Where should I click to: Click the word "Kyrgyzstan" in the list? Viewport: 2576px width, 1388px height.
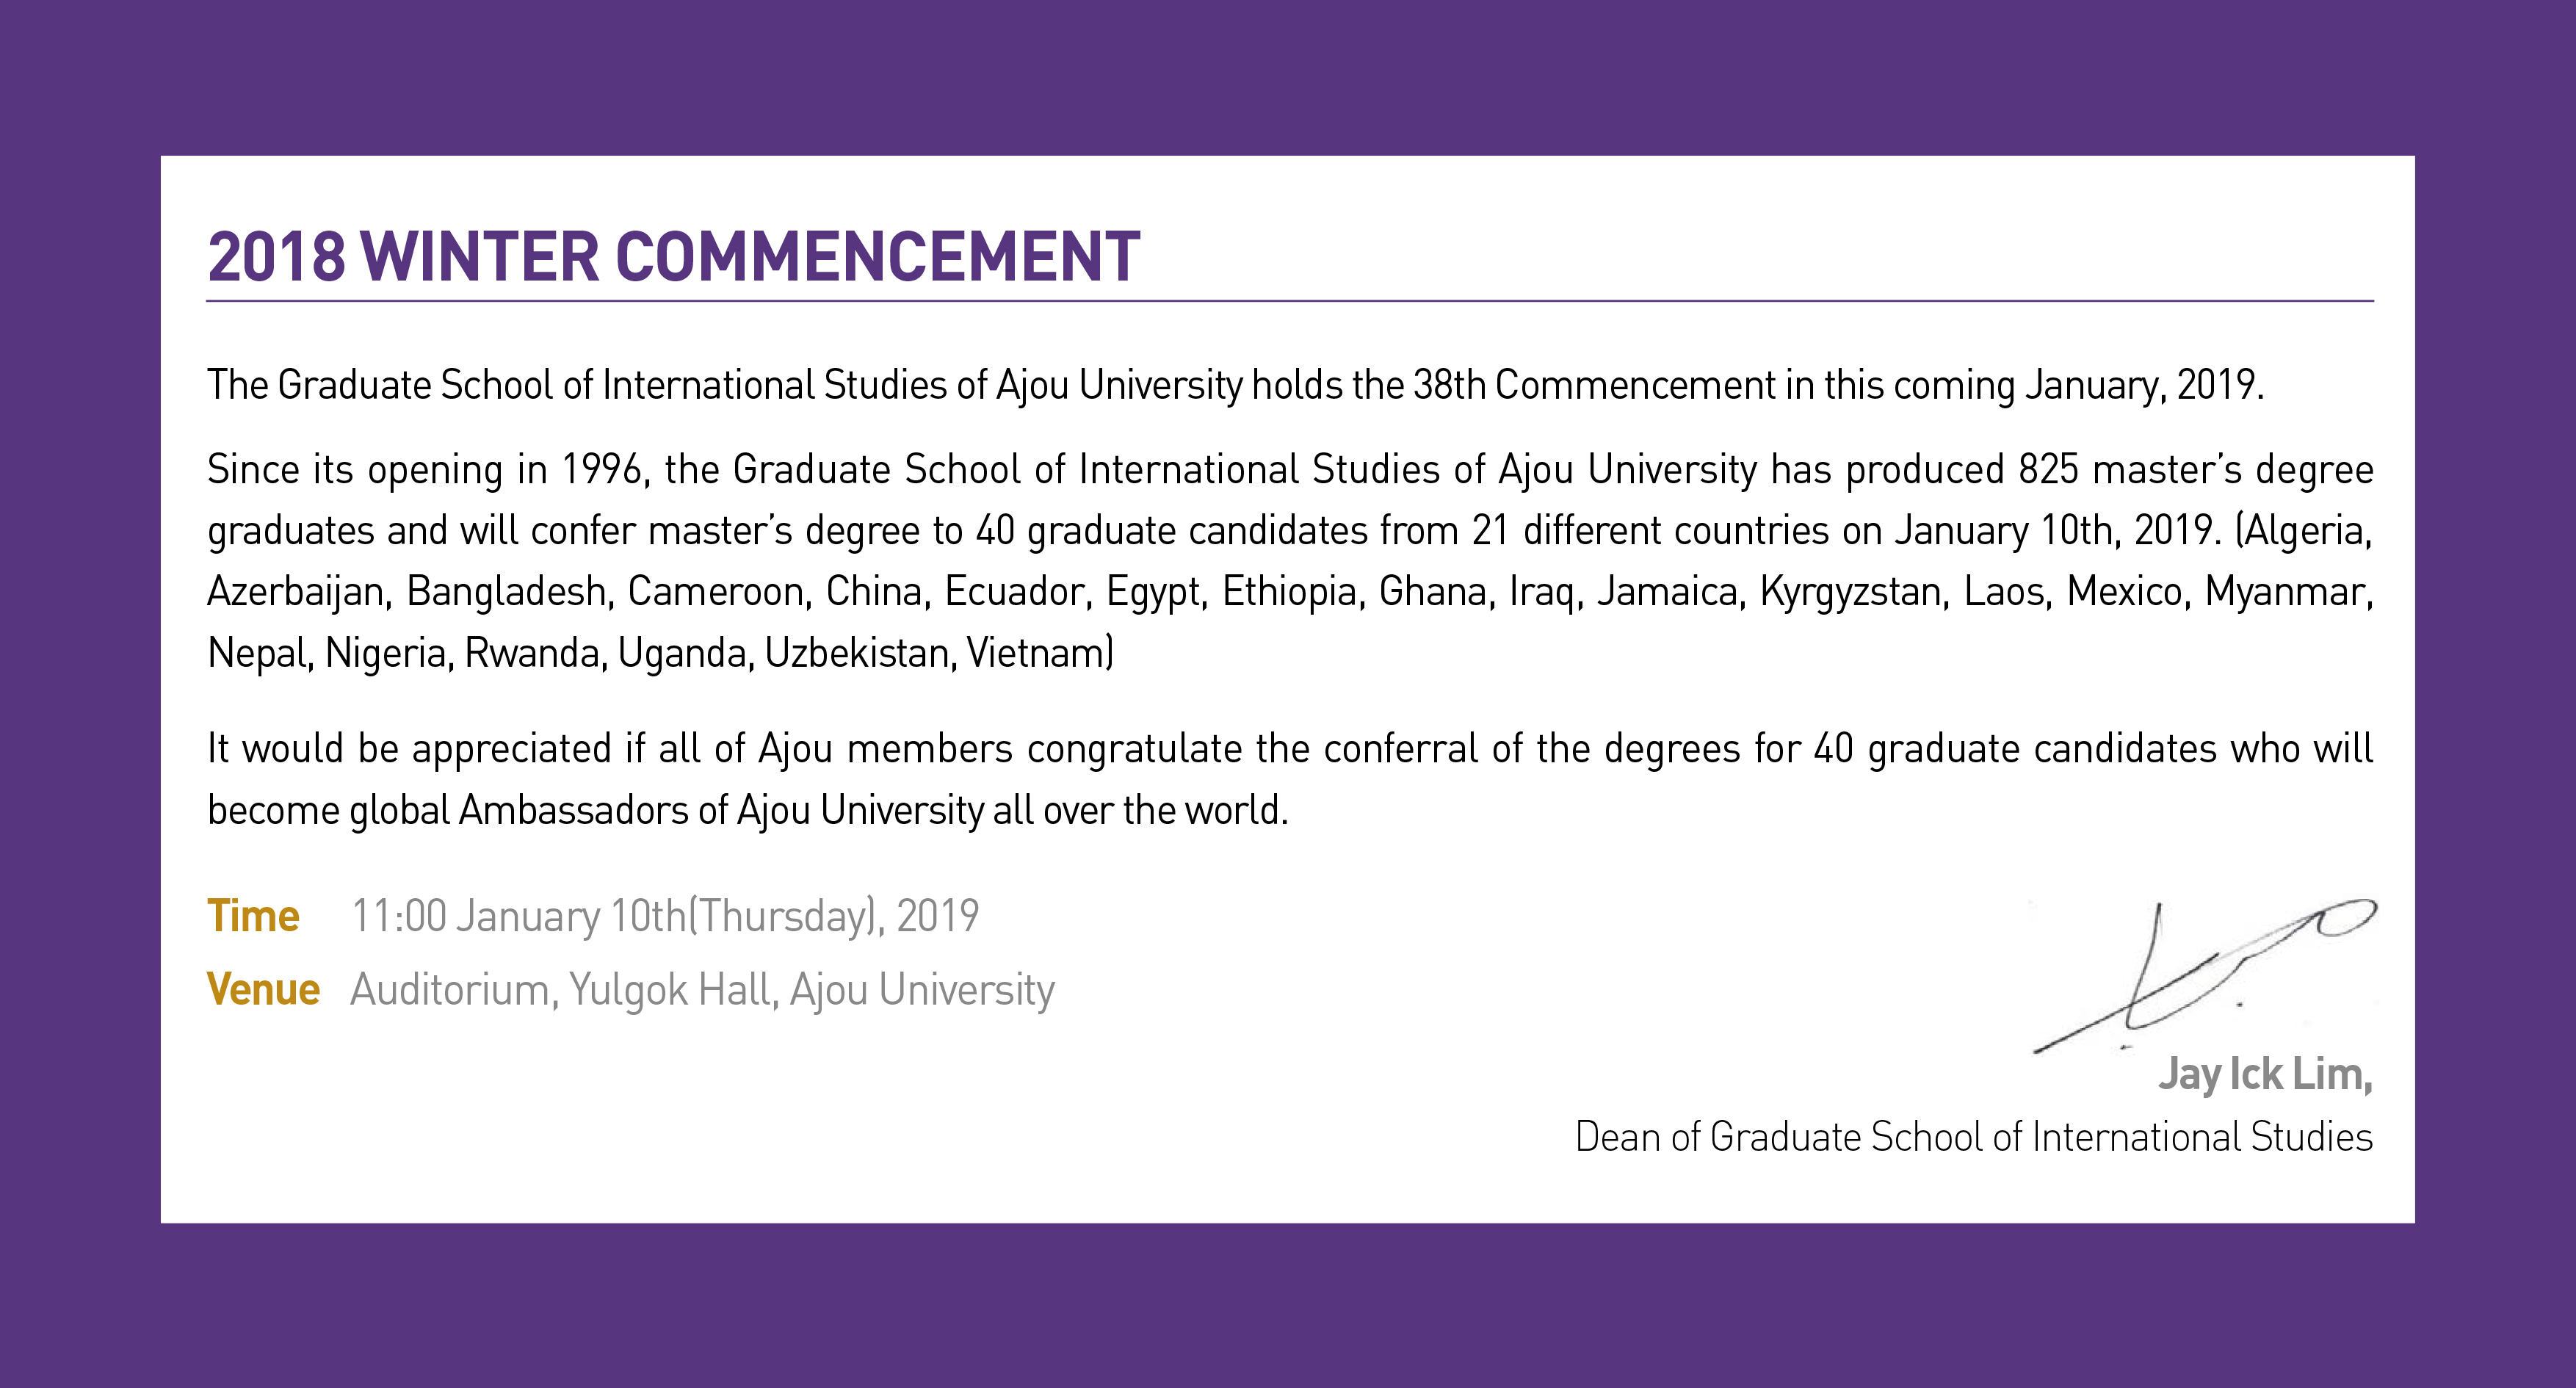[1850, 592]
